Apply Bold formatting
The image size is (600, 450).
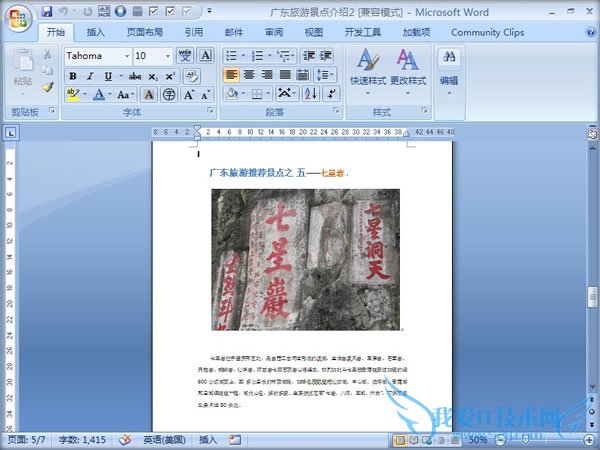[x=73, y=76]
